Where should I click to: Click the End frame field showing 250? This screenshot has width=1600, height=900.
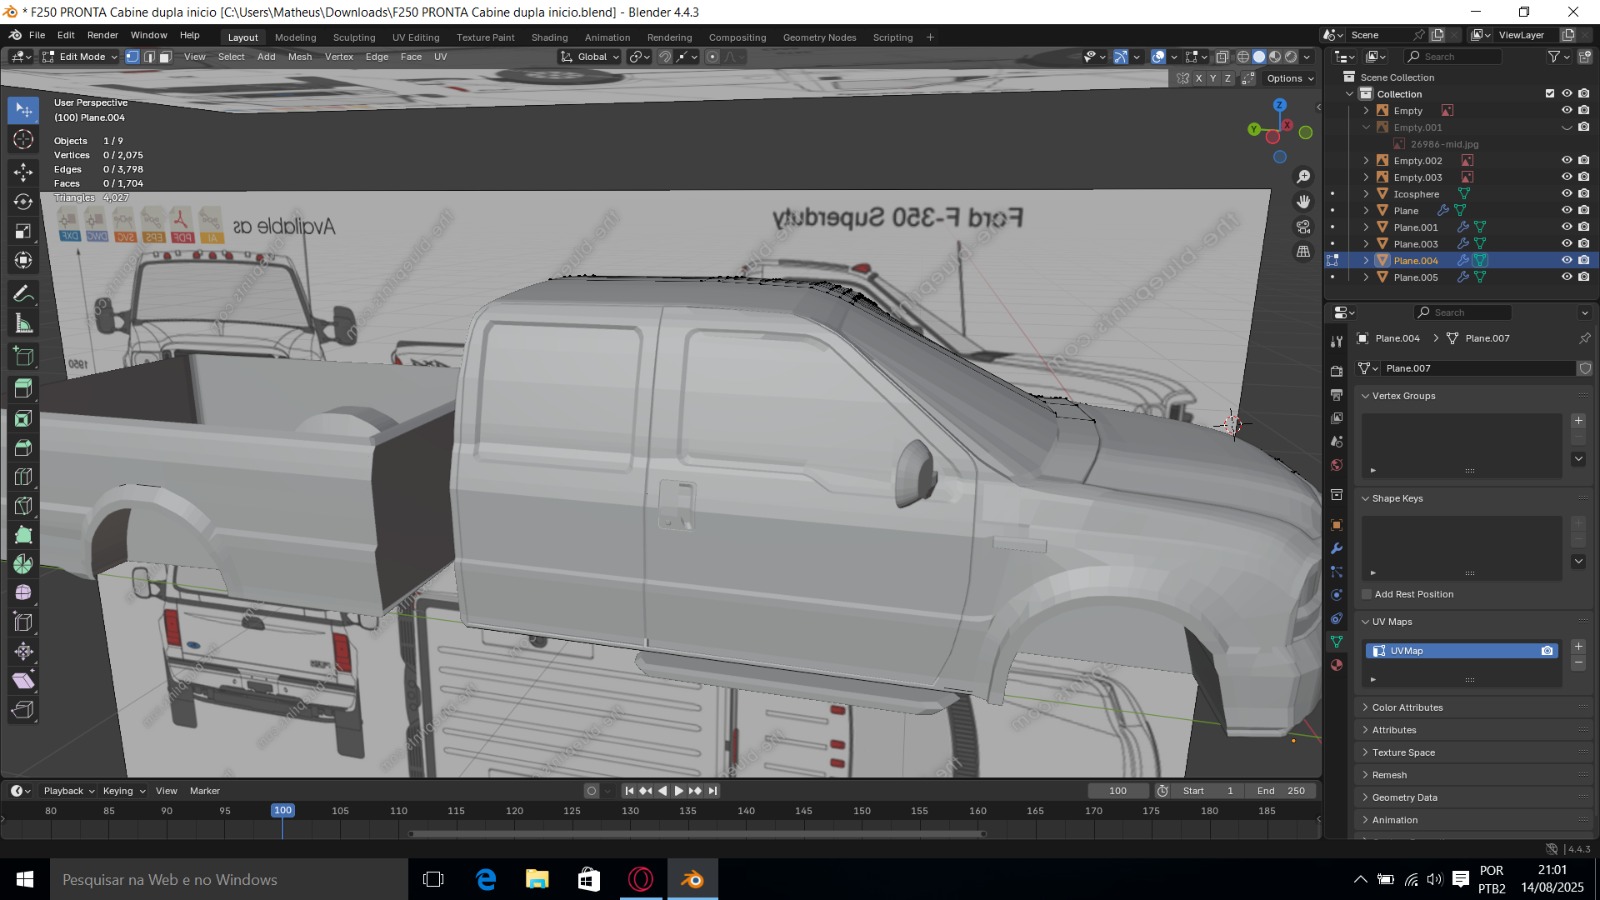(1281, 791)
